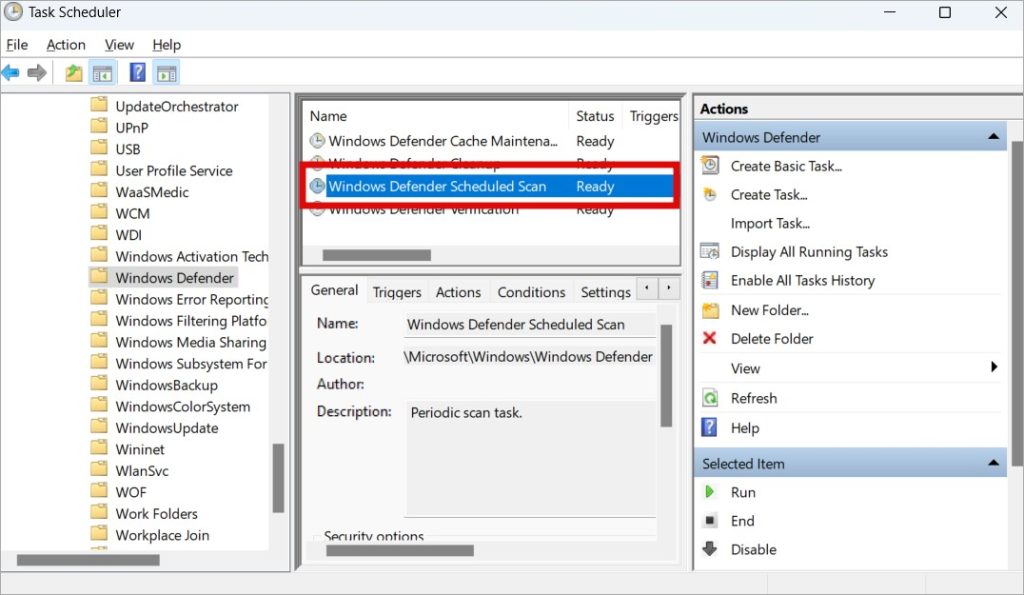
Task: Click the folder tree vertical scrollbar thumb
Action: coord(278,478)
